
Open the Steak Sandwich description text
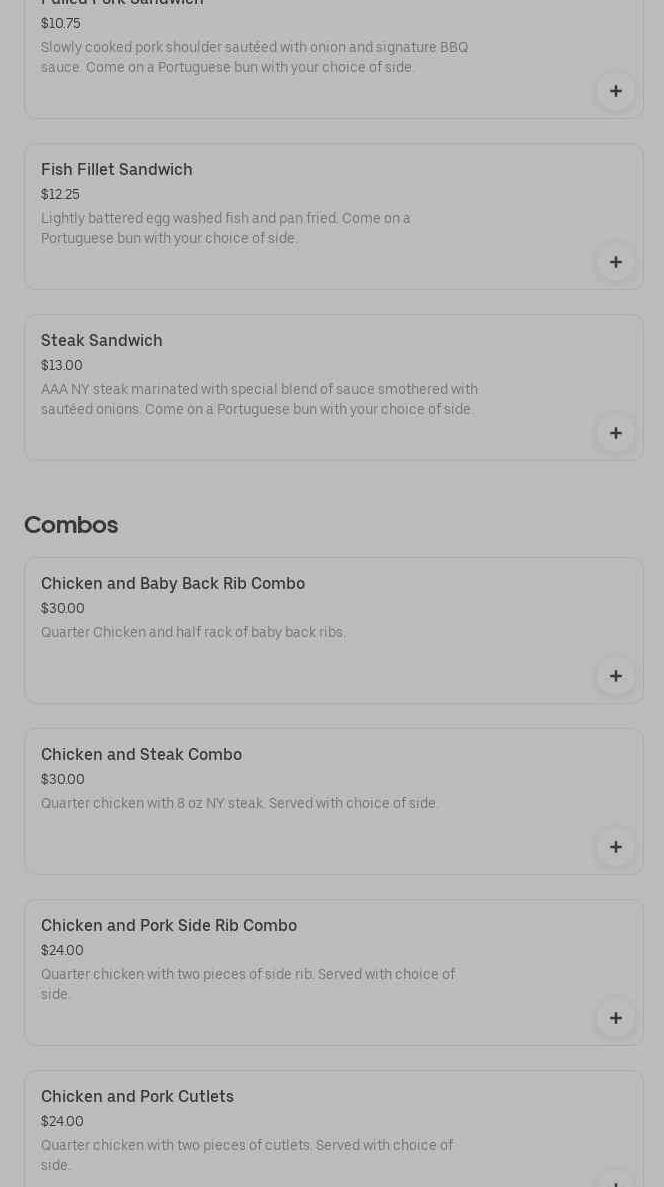tap(259, 400)
